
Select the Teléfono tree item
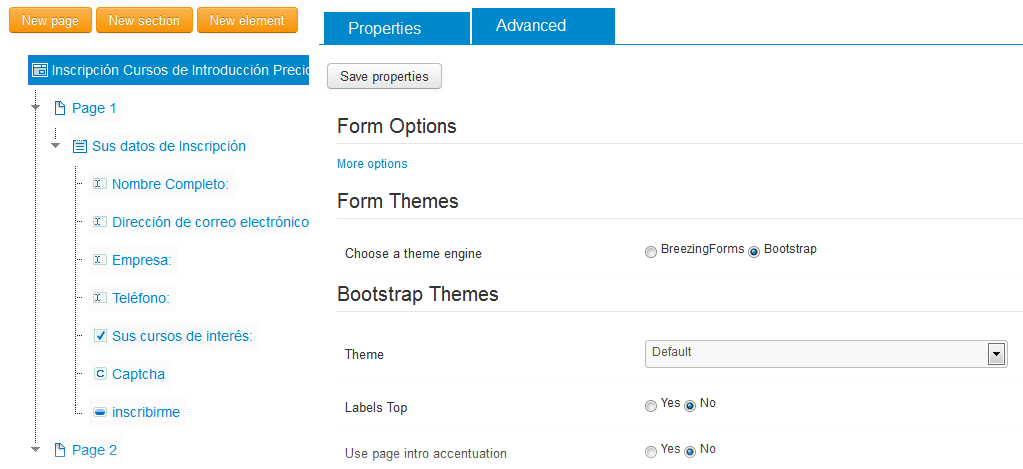tap(140, 298)
